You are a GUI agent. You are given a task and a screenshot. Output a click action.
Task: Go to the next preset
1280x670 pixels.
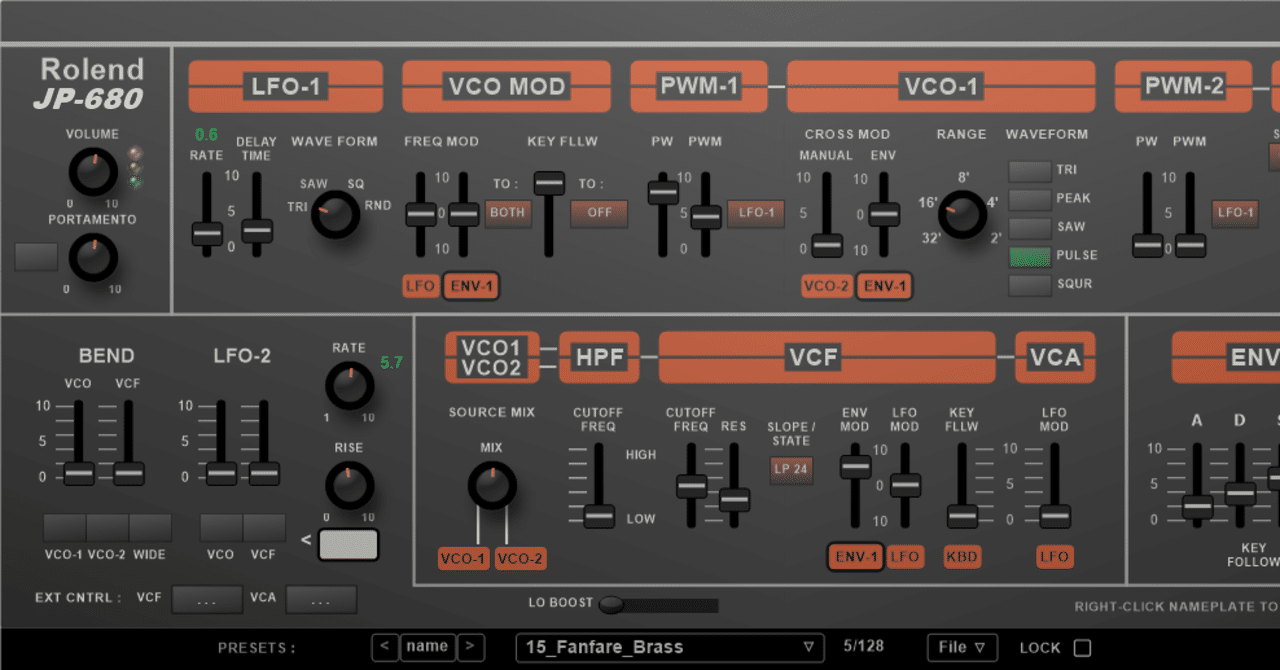point(471,647)
